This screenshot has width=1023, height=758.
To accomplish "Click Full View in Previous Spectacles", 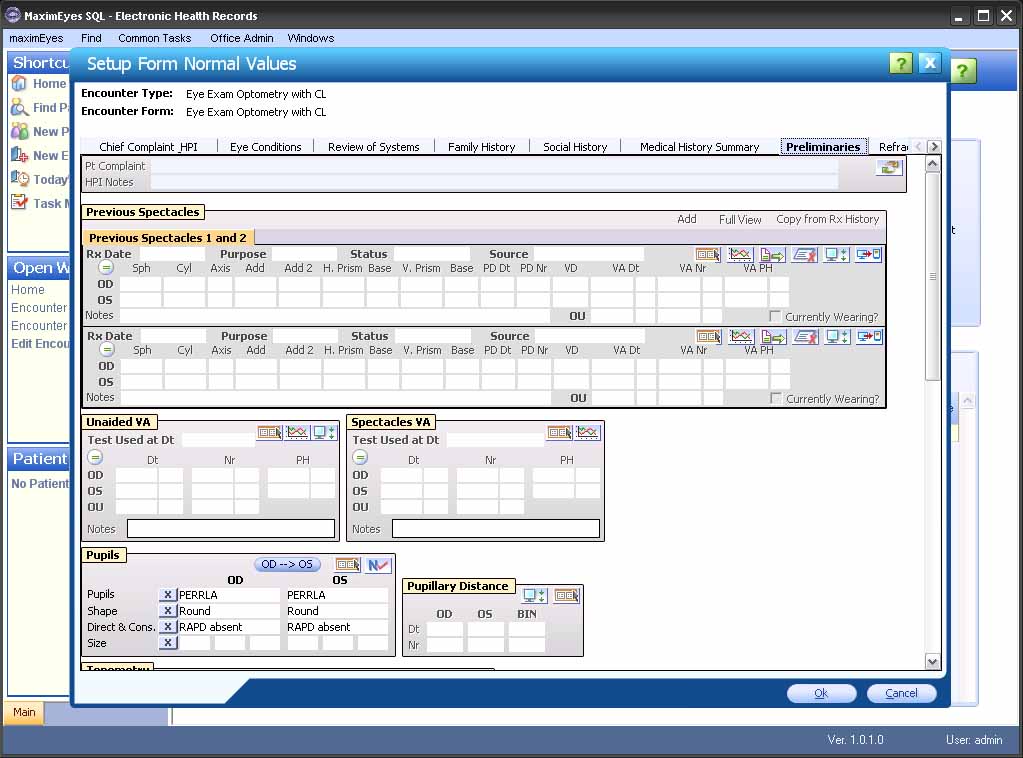I will point(740,219).
